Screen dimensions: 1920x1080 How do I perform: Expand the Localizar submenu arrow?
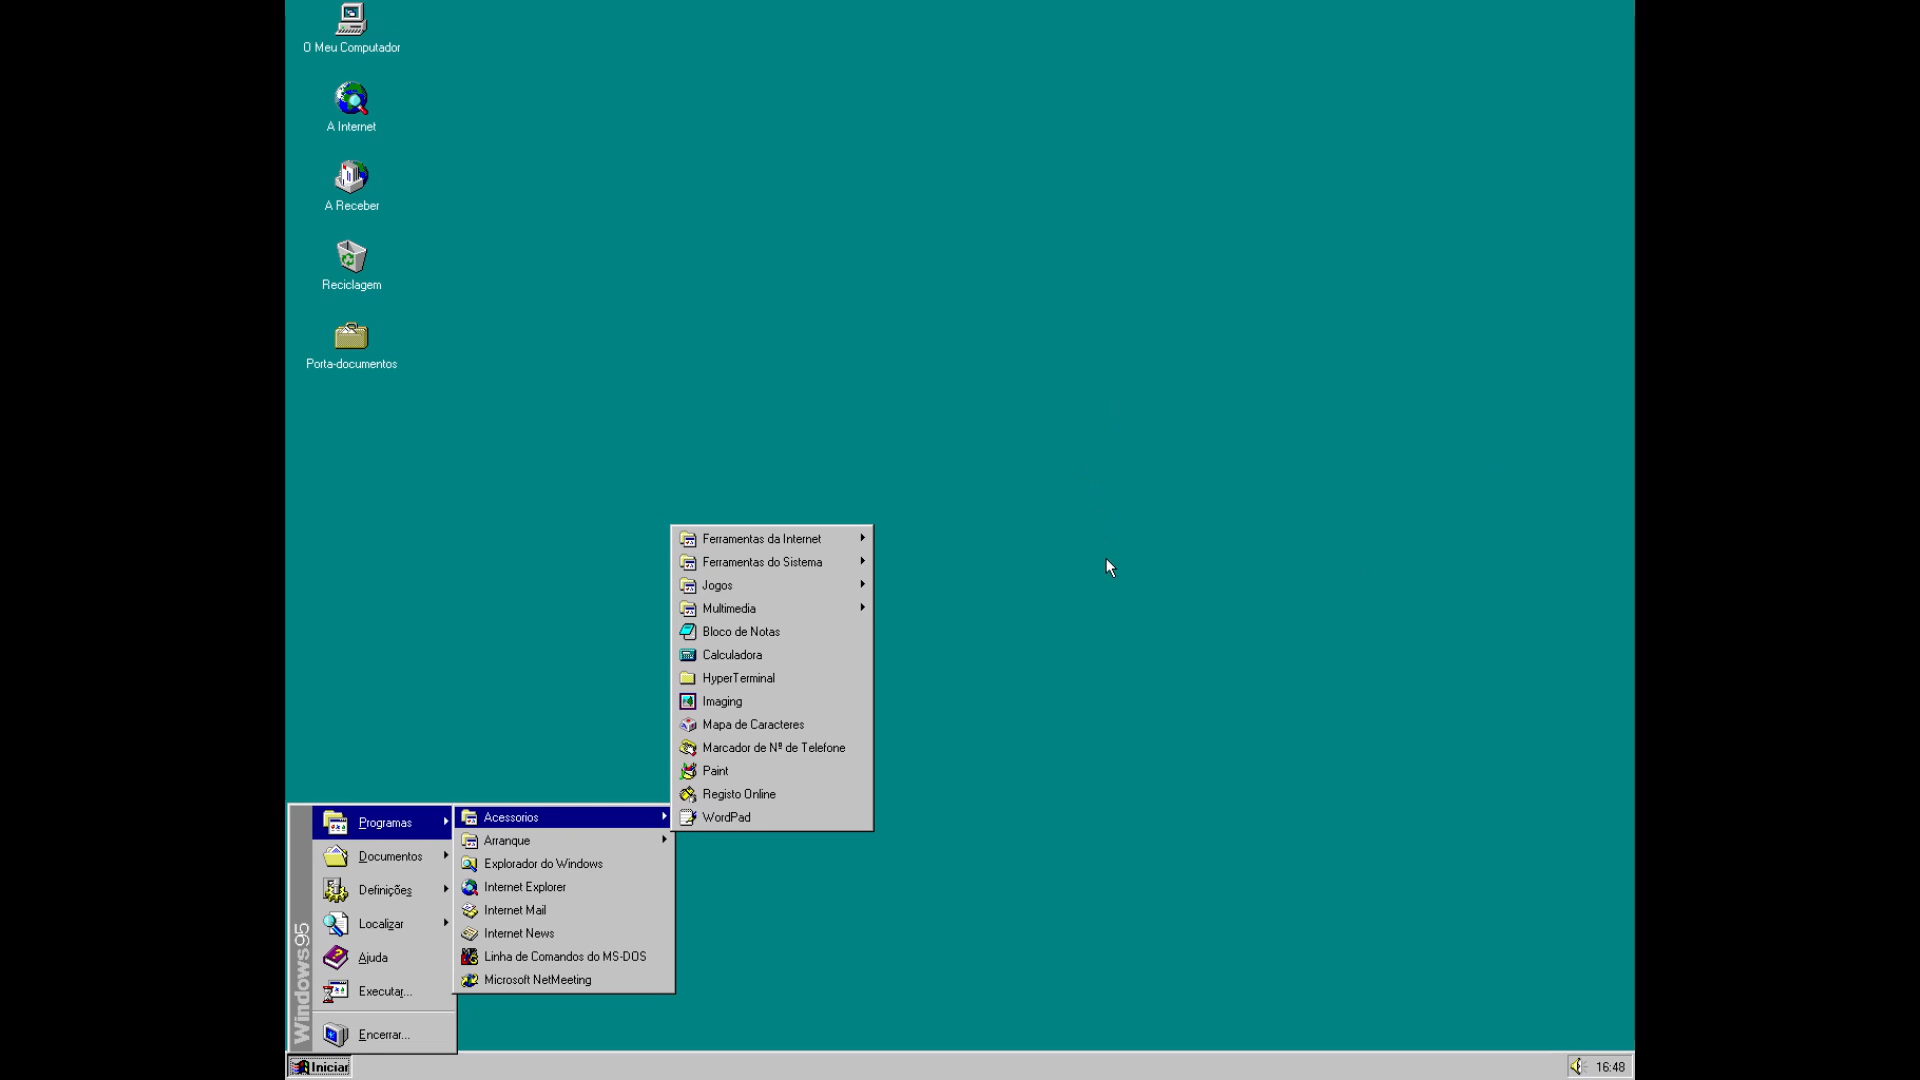tap(446, 923)
